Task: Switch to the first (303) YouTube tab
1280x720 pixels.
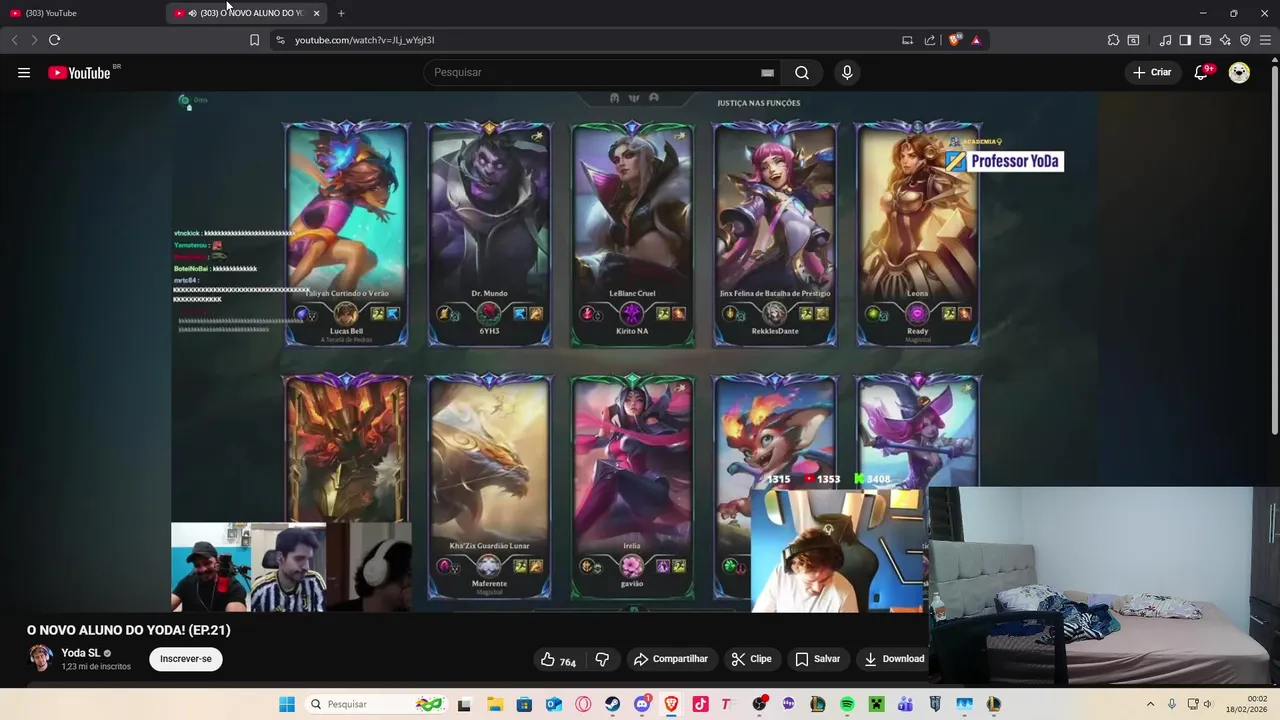Action: pos(82,13)
